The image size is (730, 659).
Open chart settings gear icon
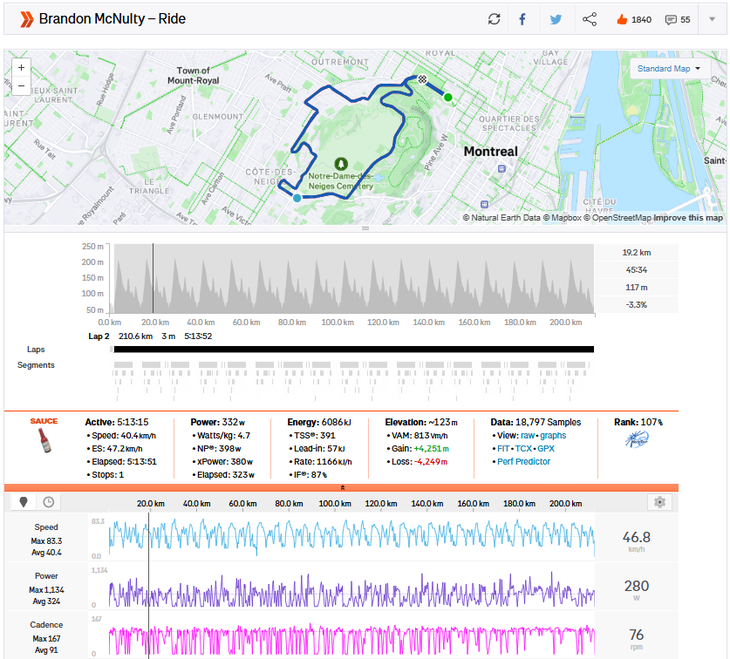coord(658,502)
